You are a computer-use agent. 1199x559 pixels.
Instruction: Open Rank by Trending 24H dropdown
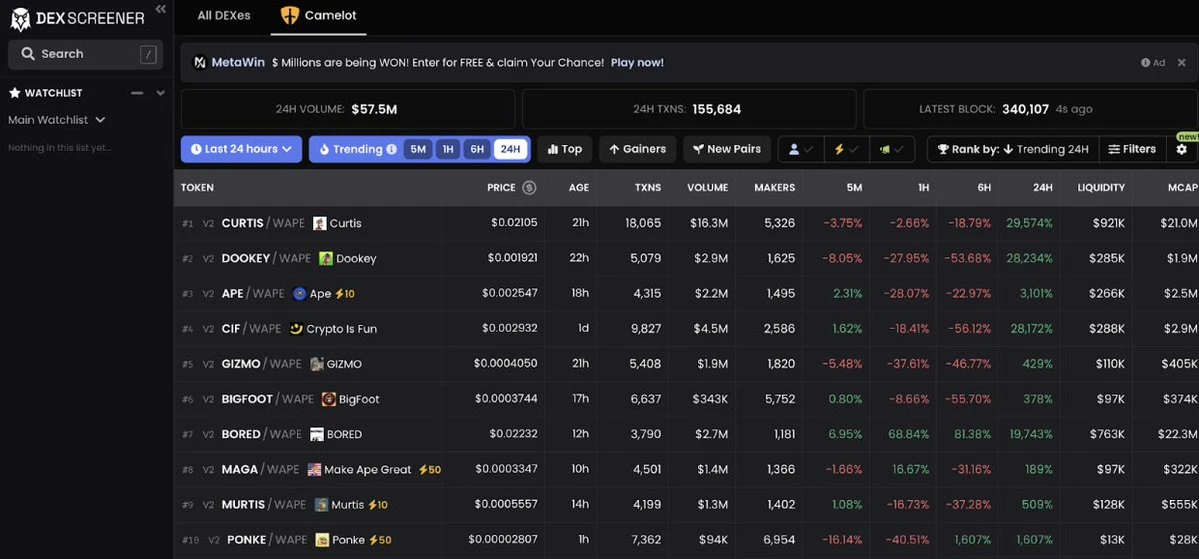click(x=1012, y=149)
